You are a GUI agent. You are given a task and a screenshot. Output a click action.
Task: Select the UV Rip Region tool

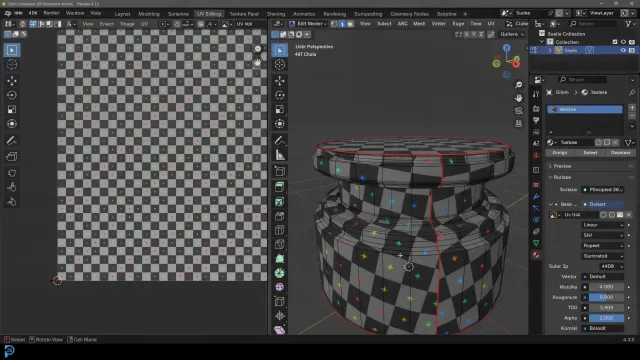pos(12,156)
